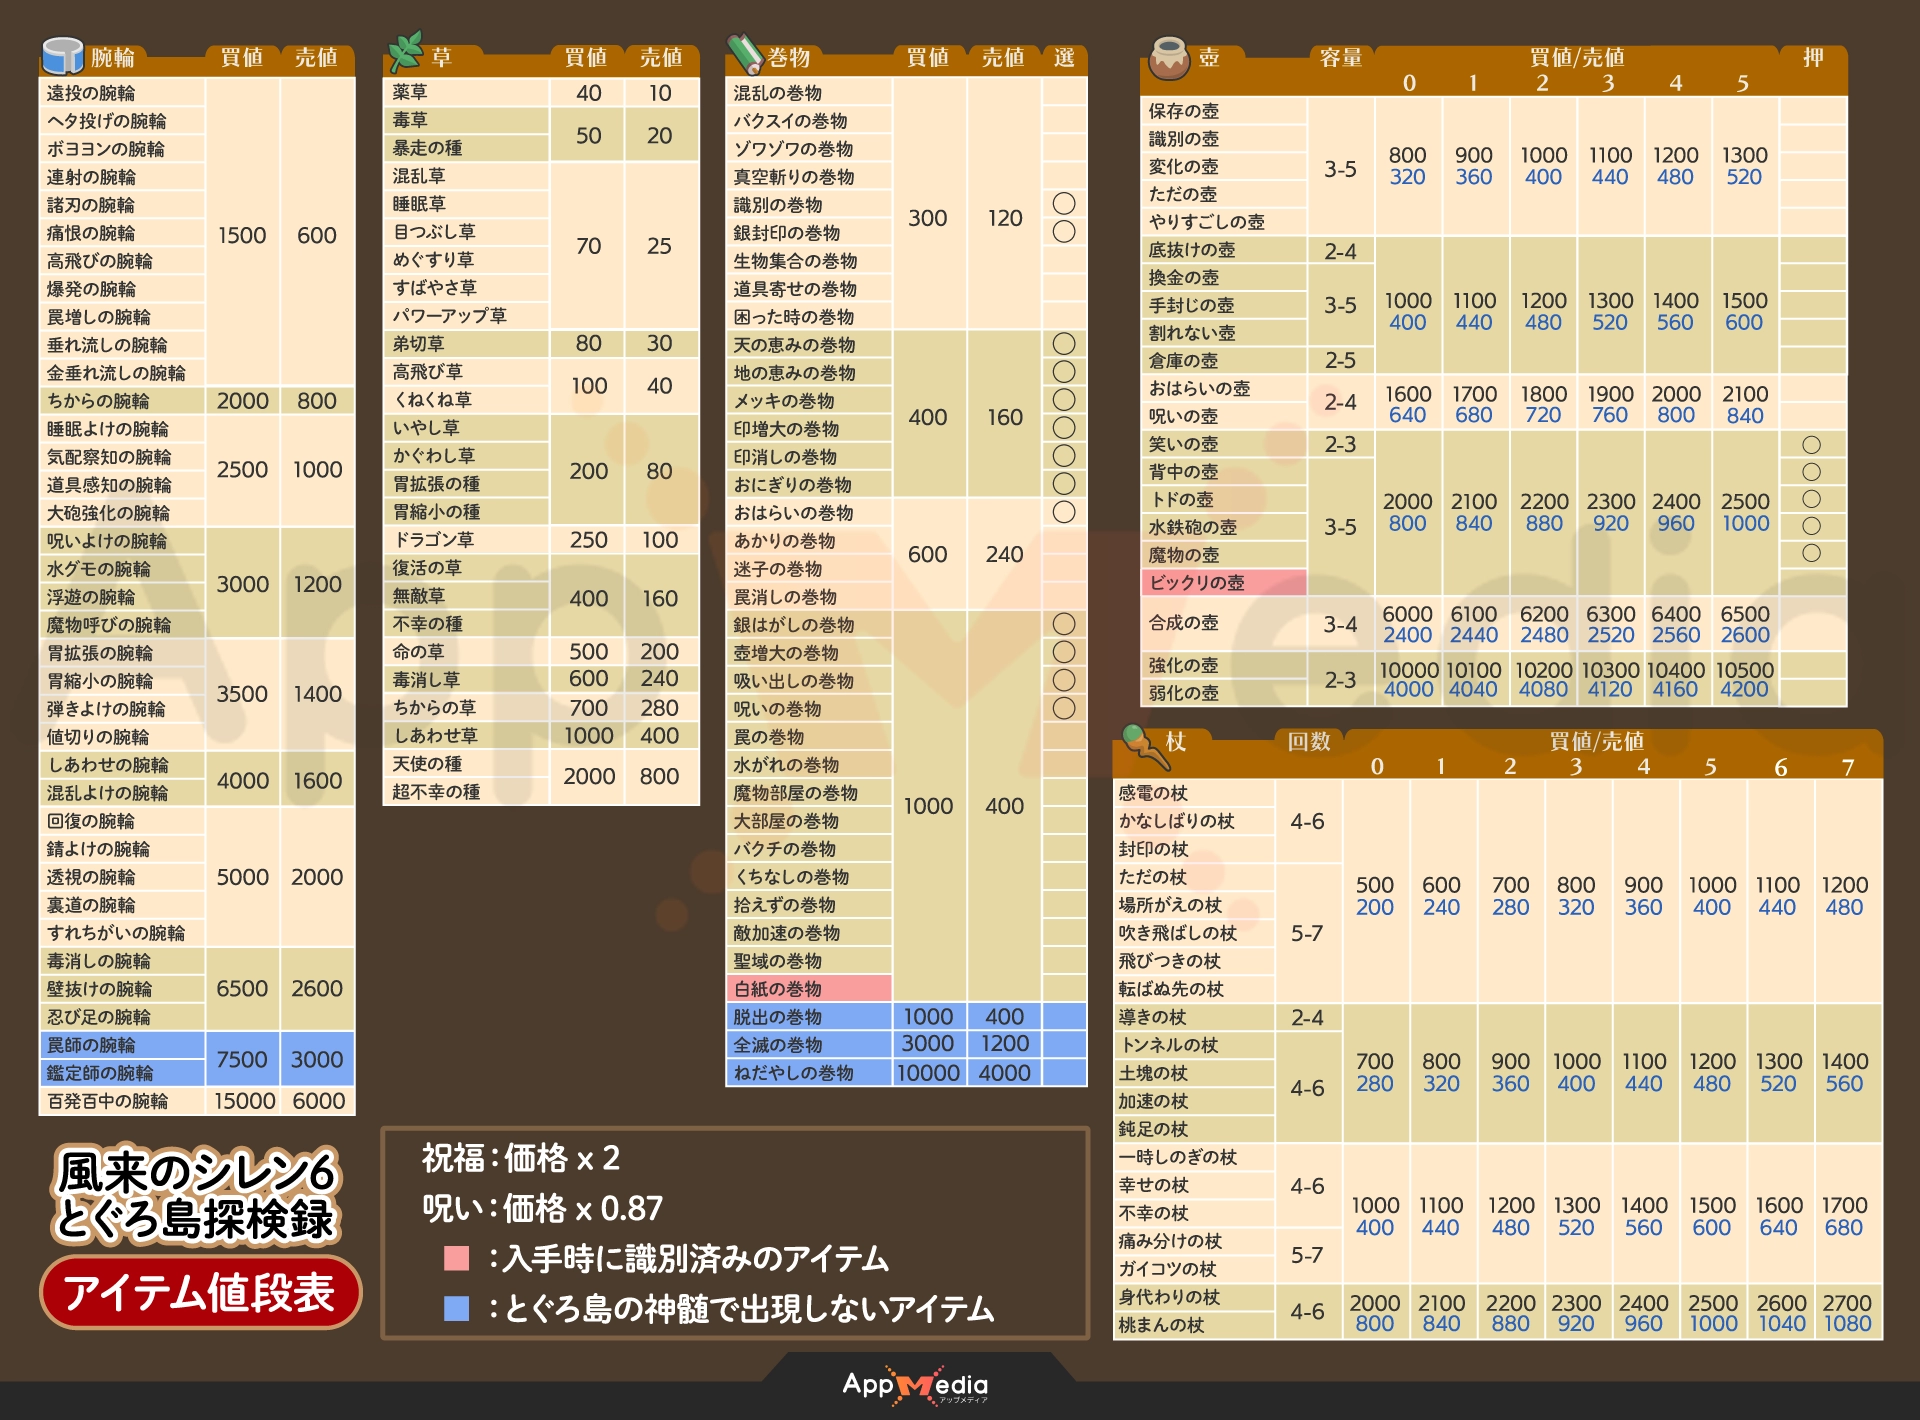
Task: Click the 押 column header in pot table
Action: click(1812, 58)
